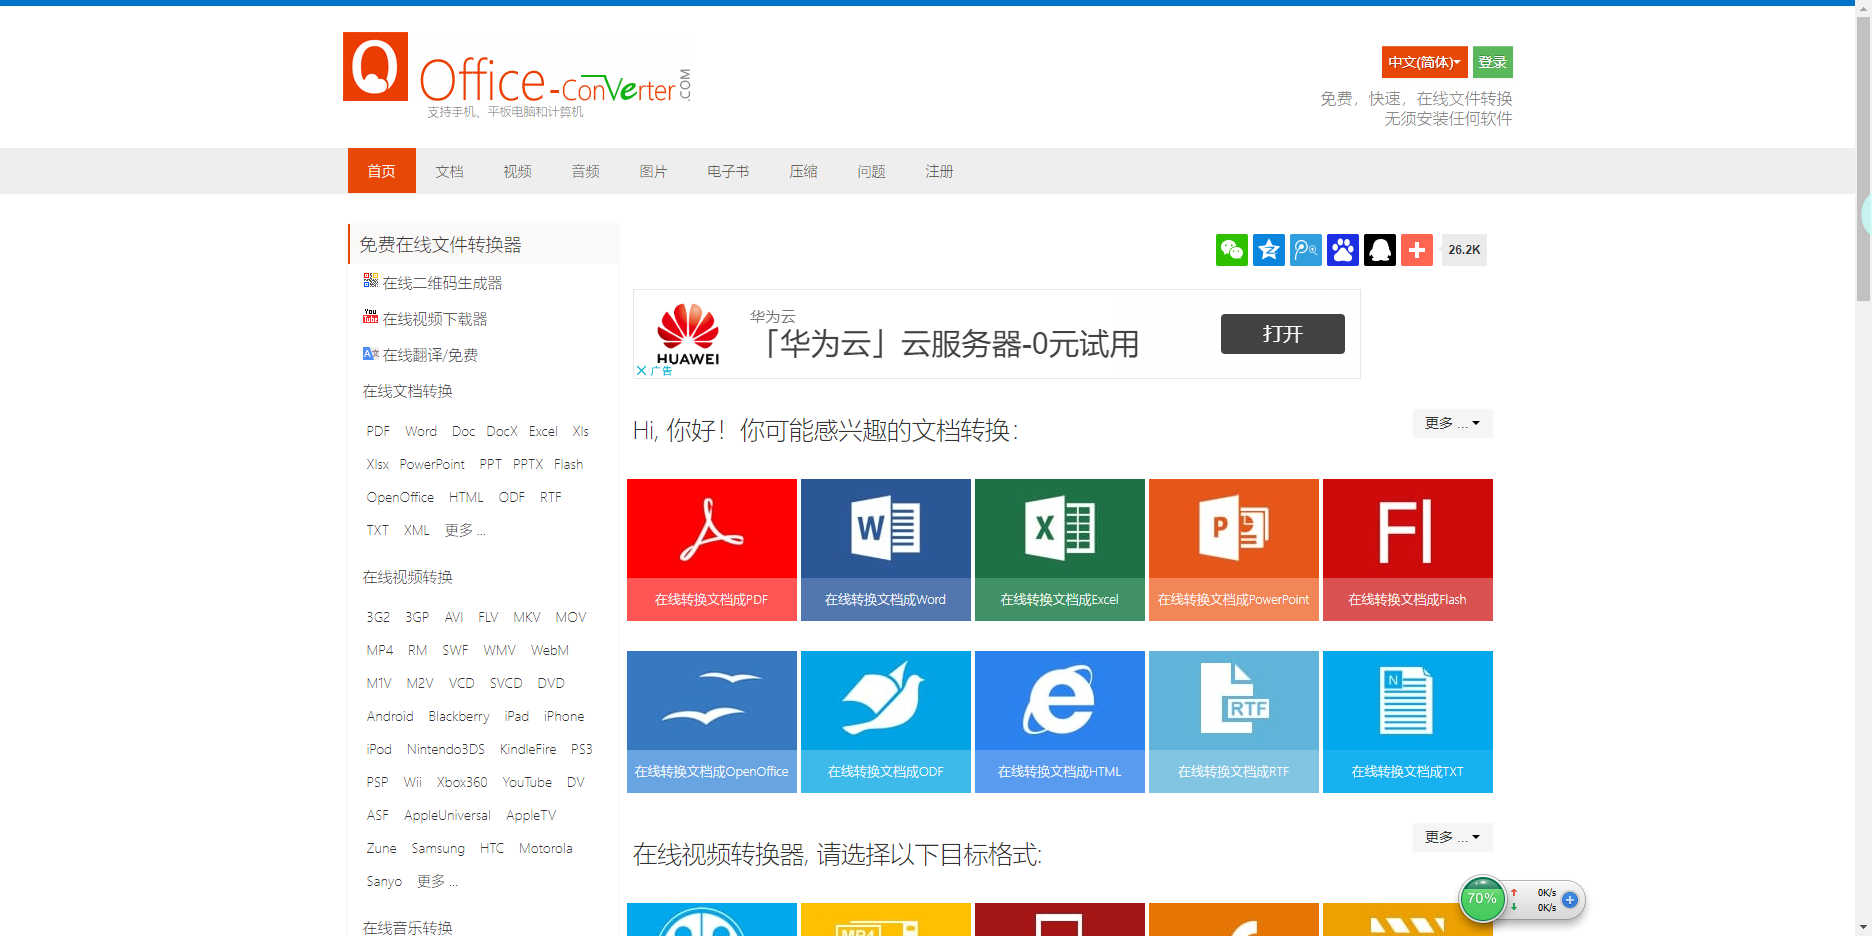Screen dimensions: 1872x936
Task: Click the PowerPoint format link
Action: 432,464
